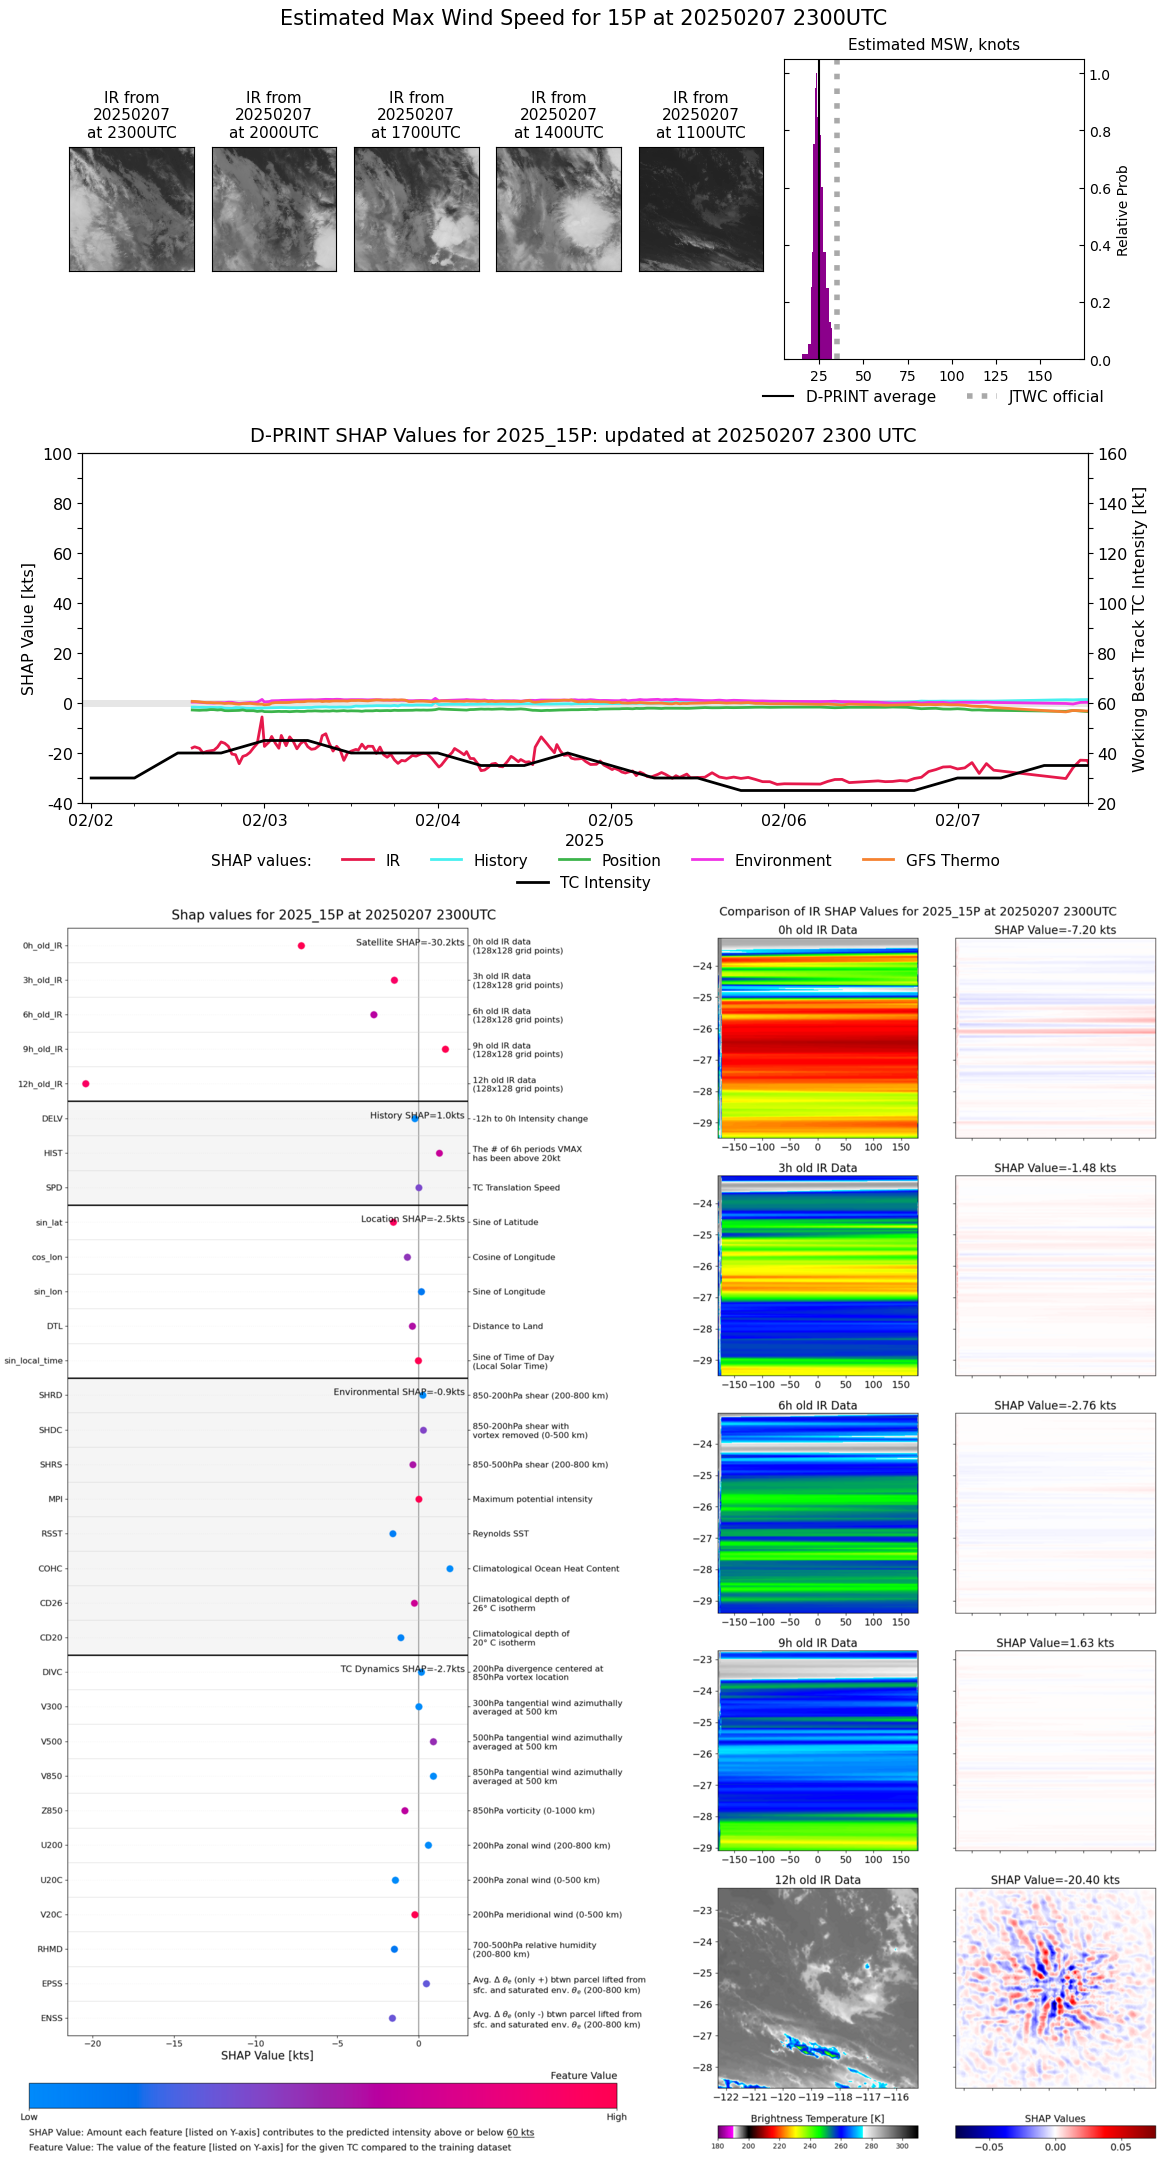Image resolution: width=1168 pixels, height=2158 pixels.
Task: Click the IR thumbnail from 2300UTC
Action: click(131, 209)
